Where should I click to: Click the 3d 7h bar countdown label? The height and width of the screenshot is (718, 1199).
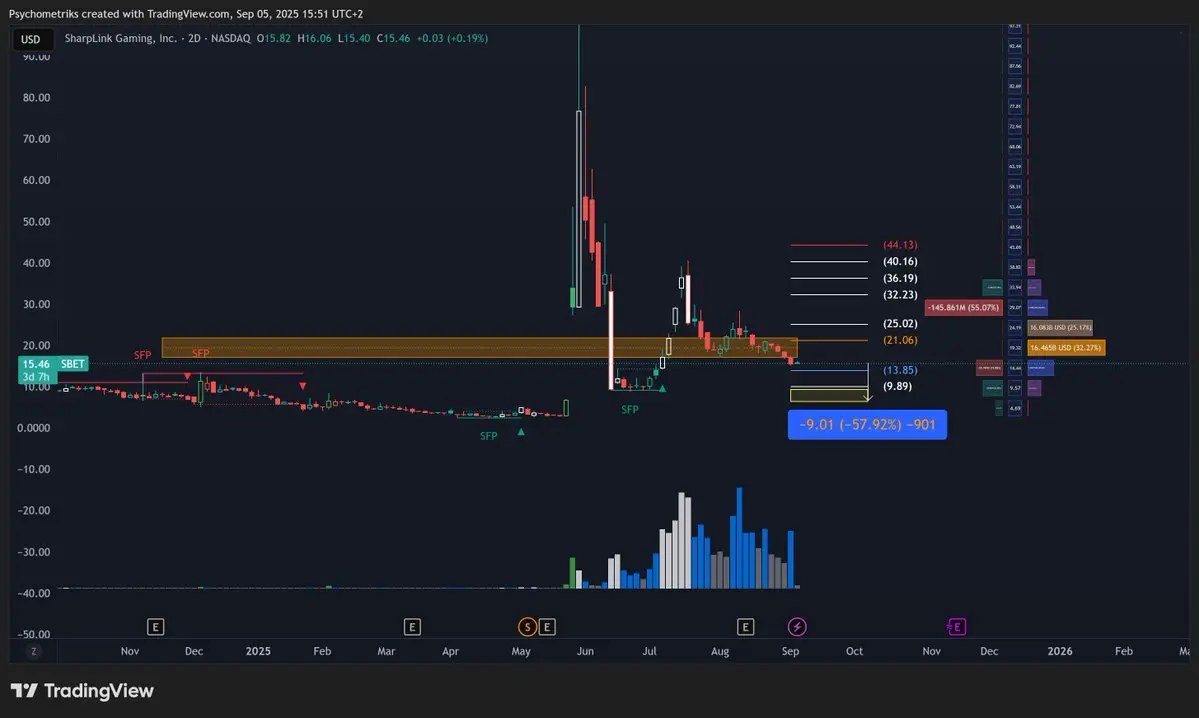point(36,377)
